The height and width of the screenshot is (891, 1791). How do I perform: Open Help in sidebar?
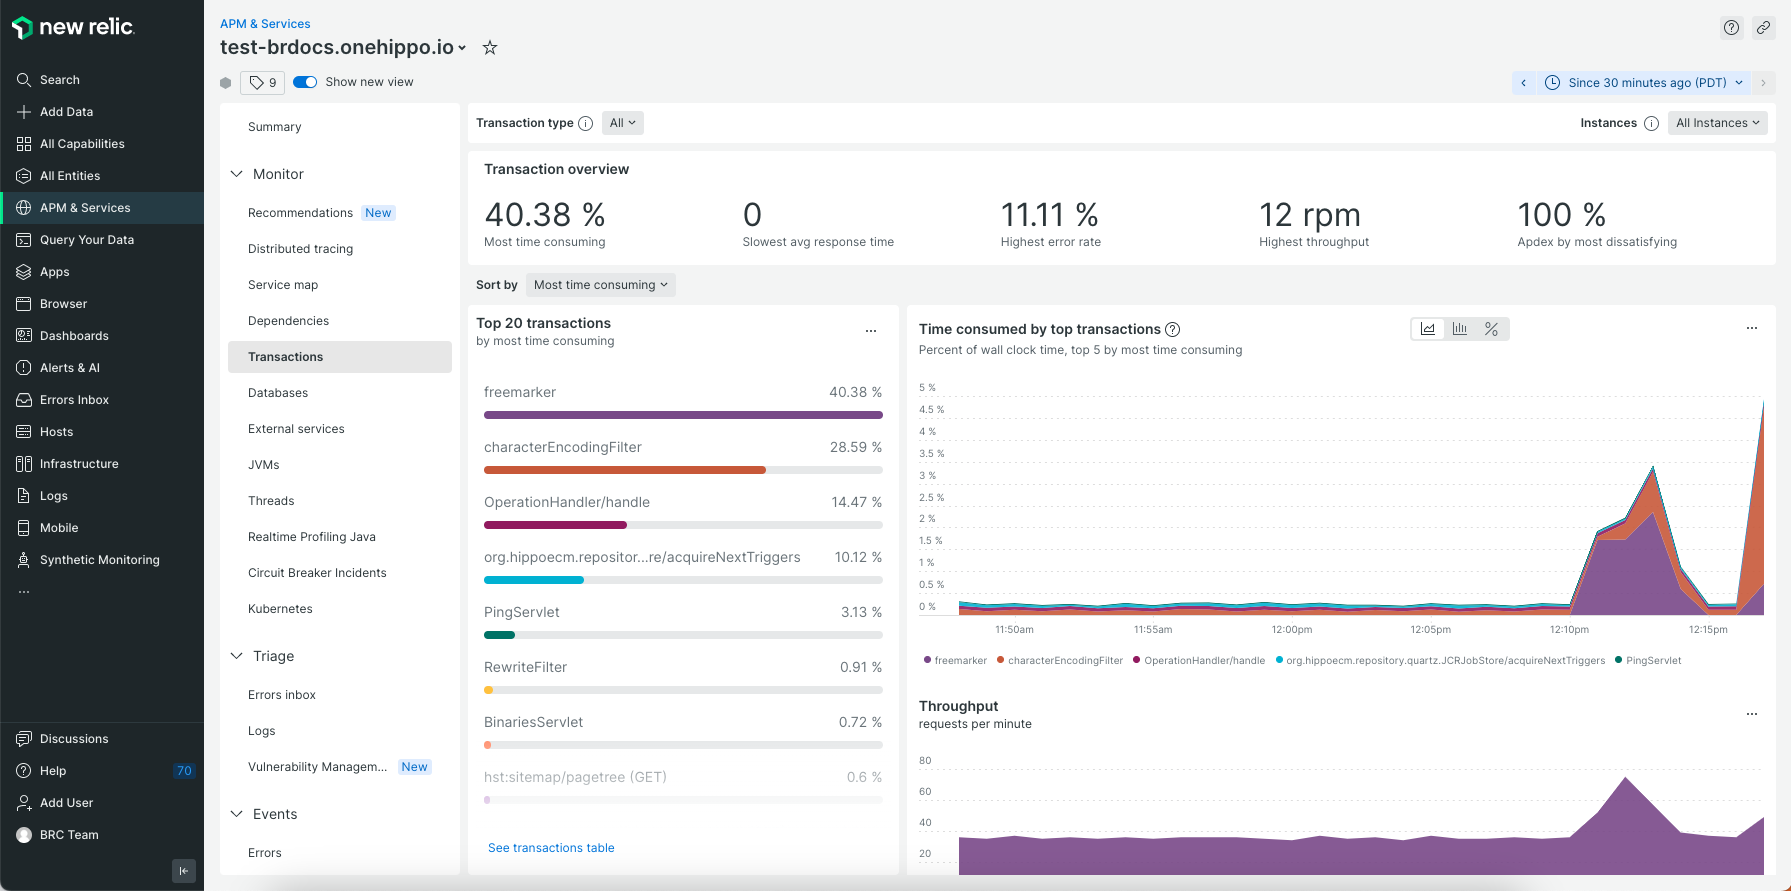(x=102, y=771)
